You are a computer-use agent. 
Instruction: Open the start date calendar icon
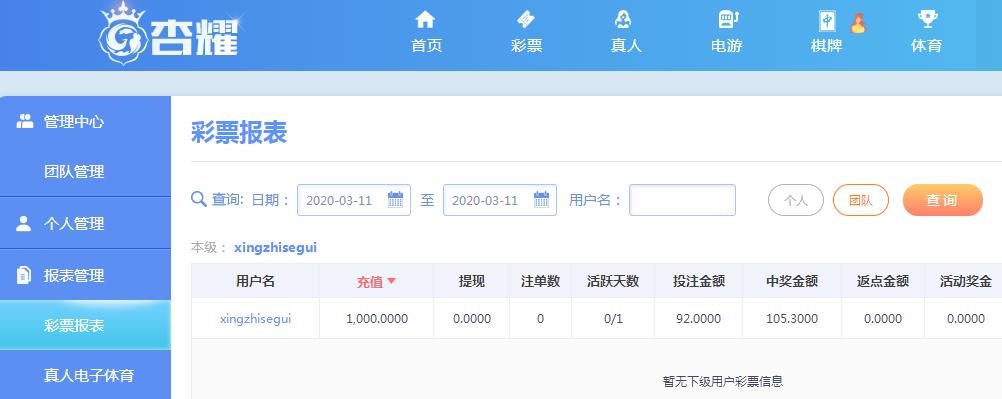(x=396, y=200)
